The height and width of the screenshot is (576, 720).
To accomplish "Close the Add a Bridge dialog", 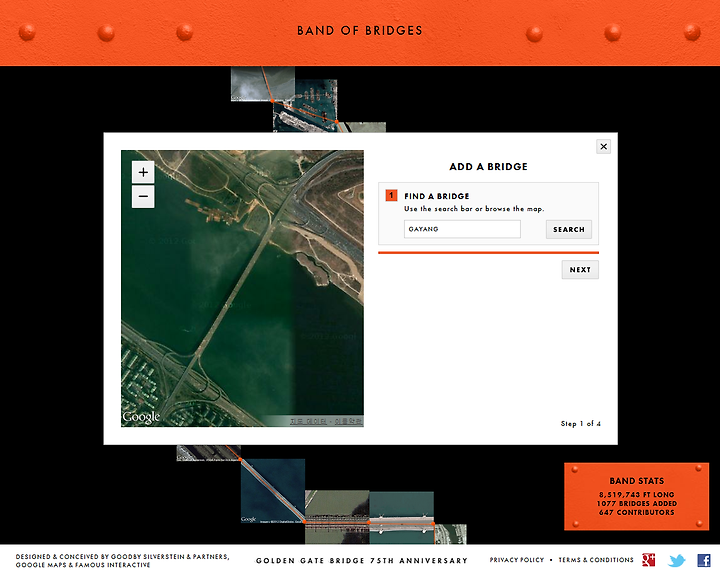I will [x=603, y=147].
